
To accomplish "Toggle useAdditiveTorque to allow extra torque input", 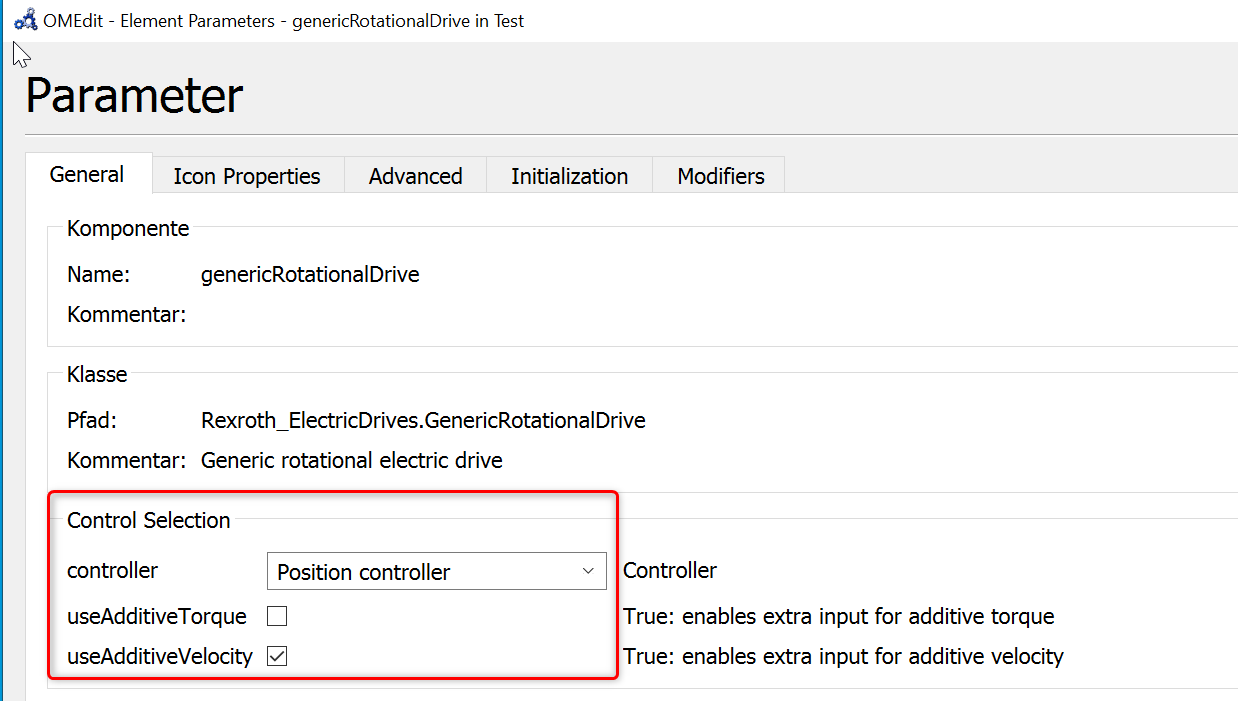I will (276, 616).
